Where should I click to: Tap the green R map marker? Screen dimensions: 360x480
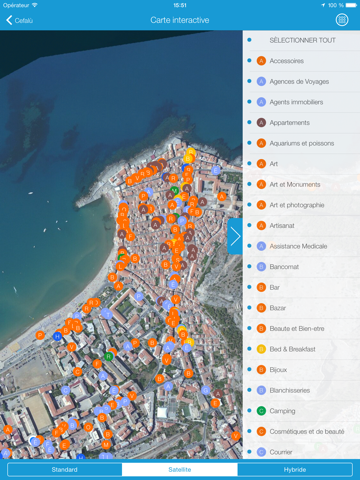pos(108,357)
